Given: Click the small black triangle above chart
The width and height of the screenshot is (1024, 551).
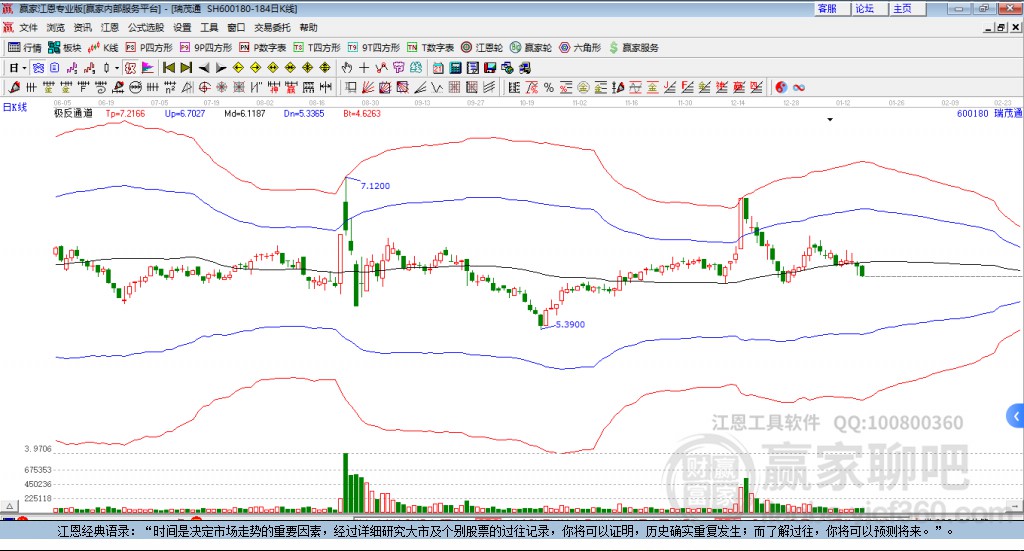Looking at the screenshot, I should pyautogui.click(x=830, y=119).
